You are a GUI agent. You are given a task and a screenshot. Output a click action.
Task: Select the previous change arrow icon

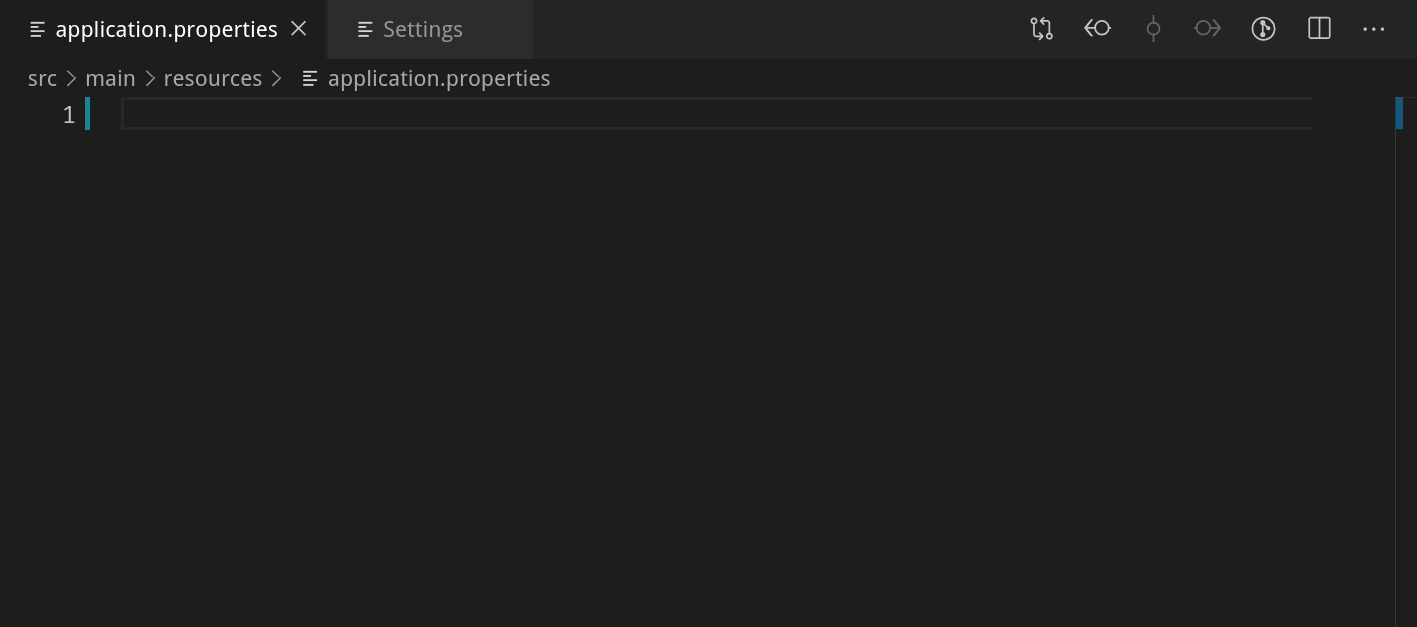coord(1097,28)
